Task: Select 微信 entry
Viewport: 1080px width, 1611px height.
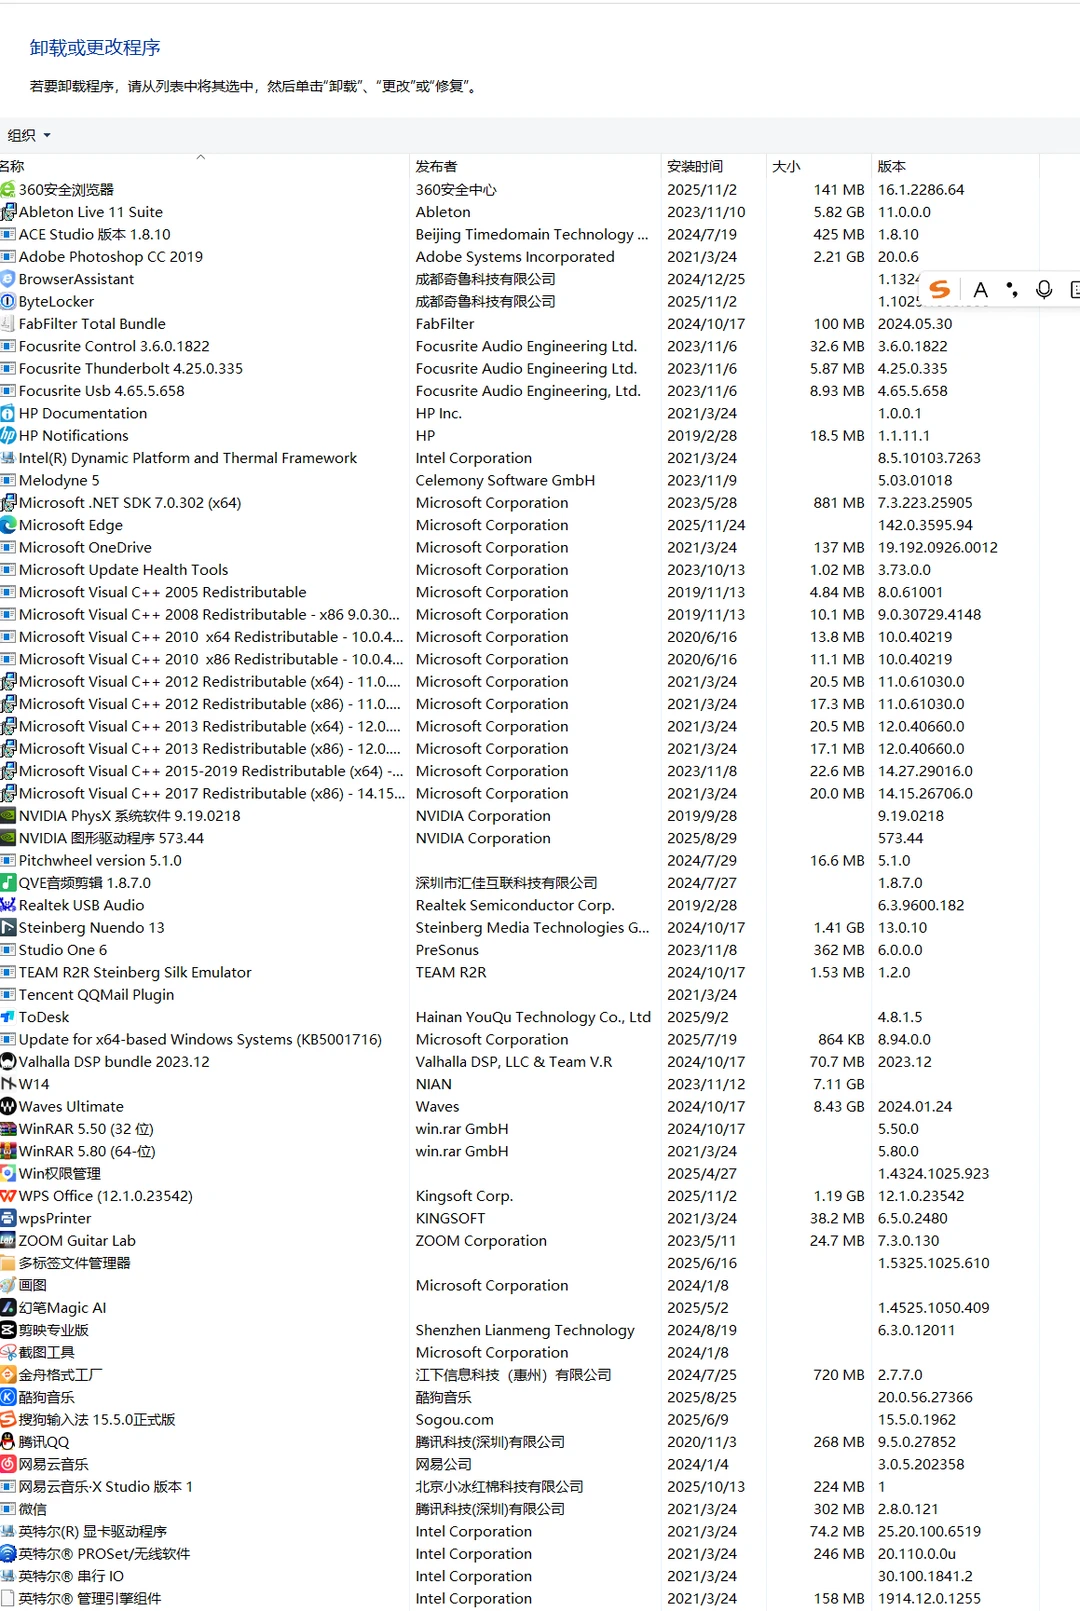Action: coord(520,1509)
